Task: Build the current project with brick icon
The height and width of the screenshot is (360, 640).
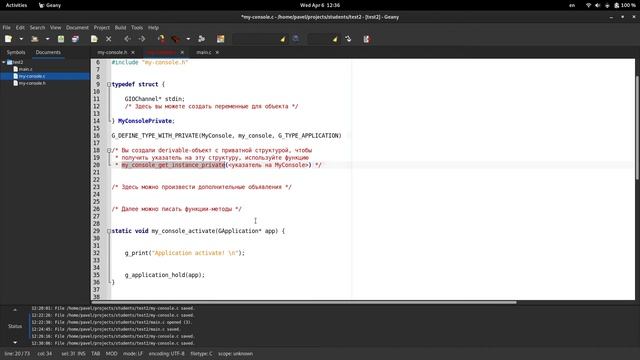Action: tap(176, 39)
